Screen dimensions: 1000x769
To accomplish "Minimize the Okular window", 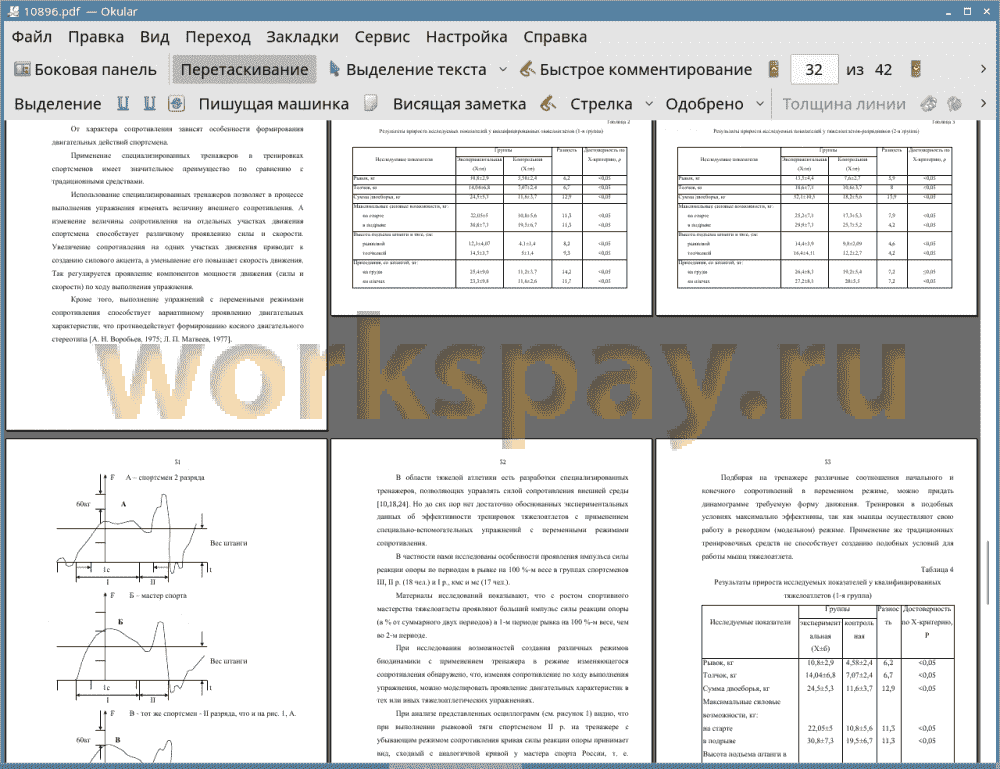I will (949, 11).
